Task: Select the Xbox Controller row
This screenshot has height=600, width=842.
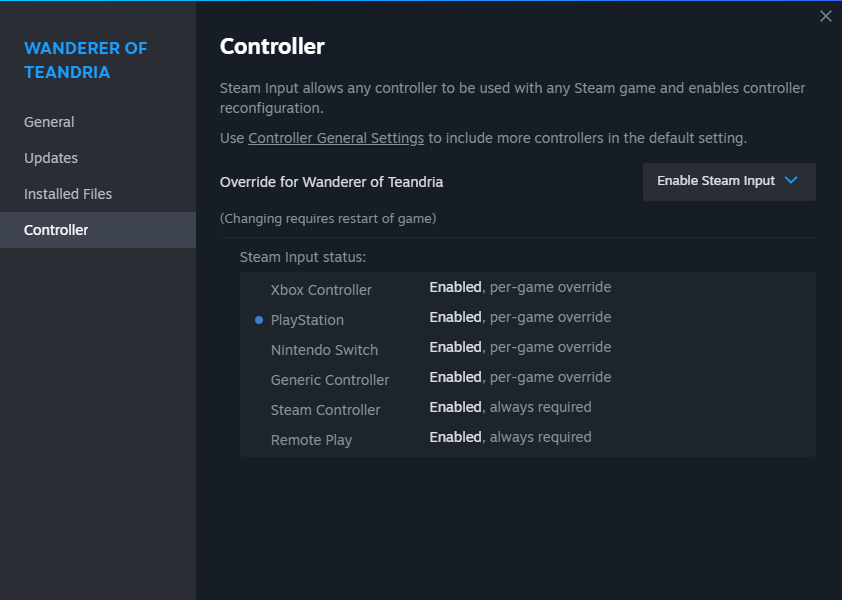Action: pos(321,290)
